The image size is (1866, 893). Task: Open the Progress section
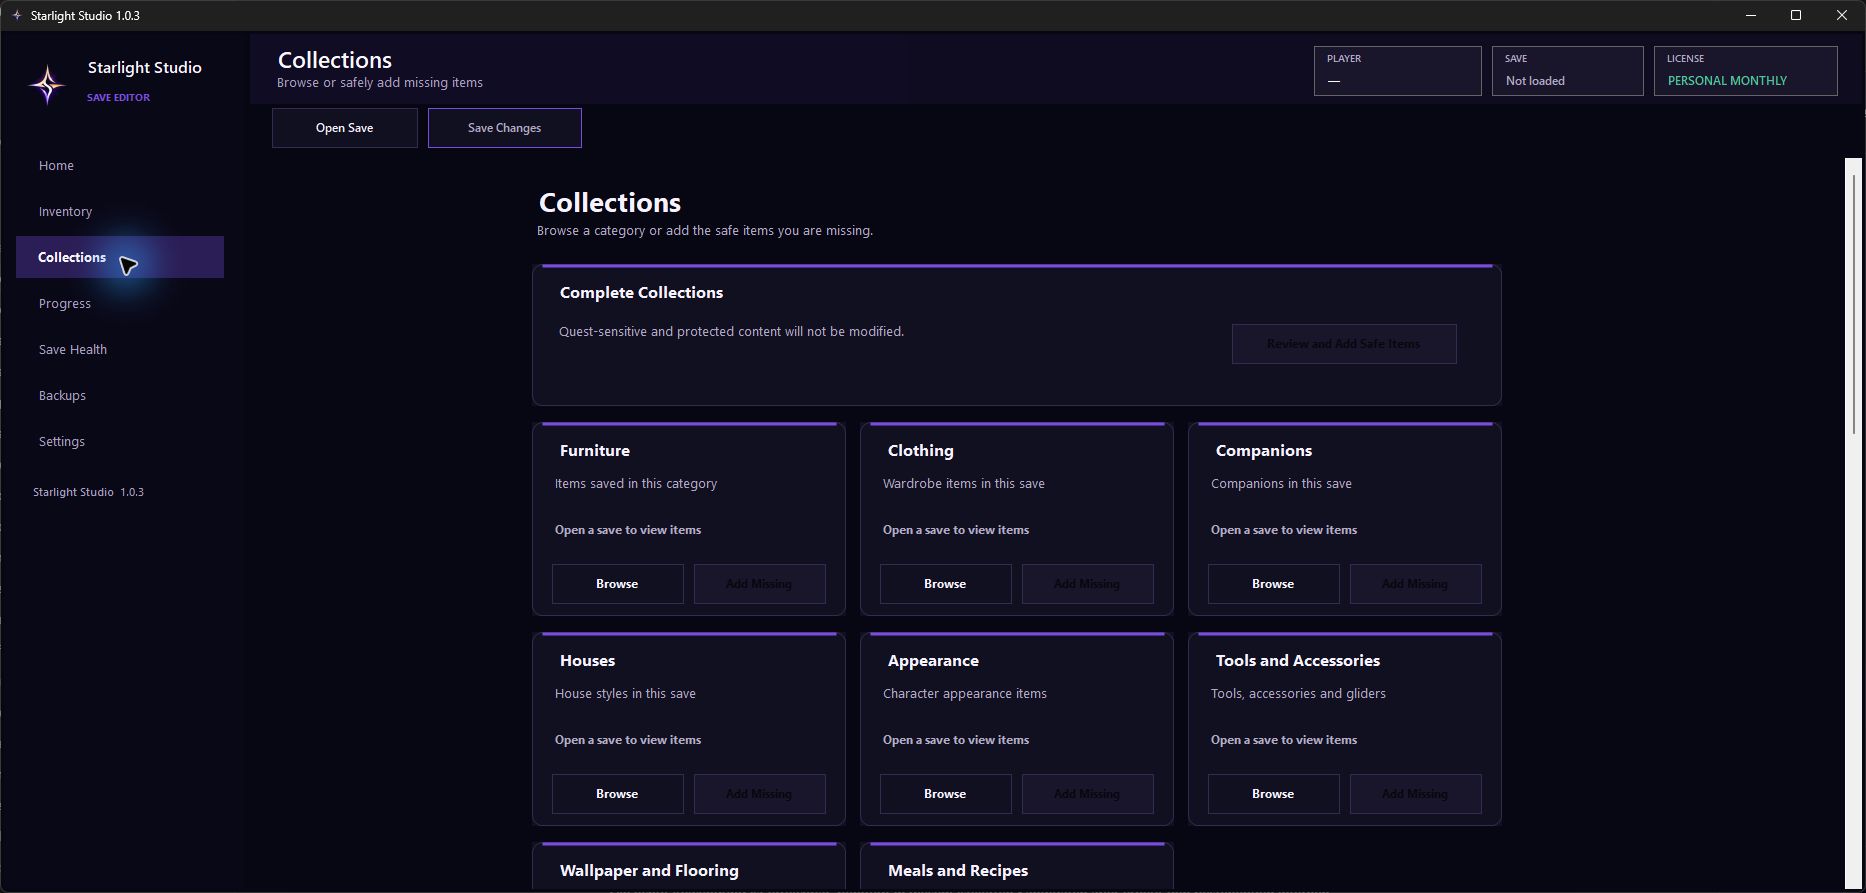[x=120, y=303]
